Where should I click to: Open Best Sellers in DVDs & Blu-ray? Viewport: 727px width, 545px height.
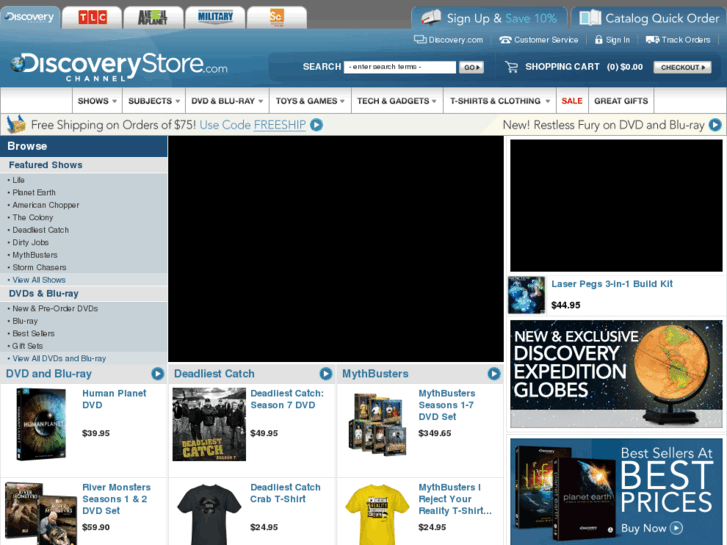coord(33,333)
